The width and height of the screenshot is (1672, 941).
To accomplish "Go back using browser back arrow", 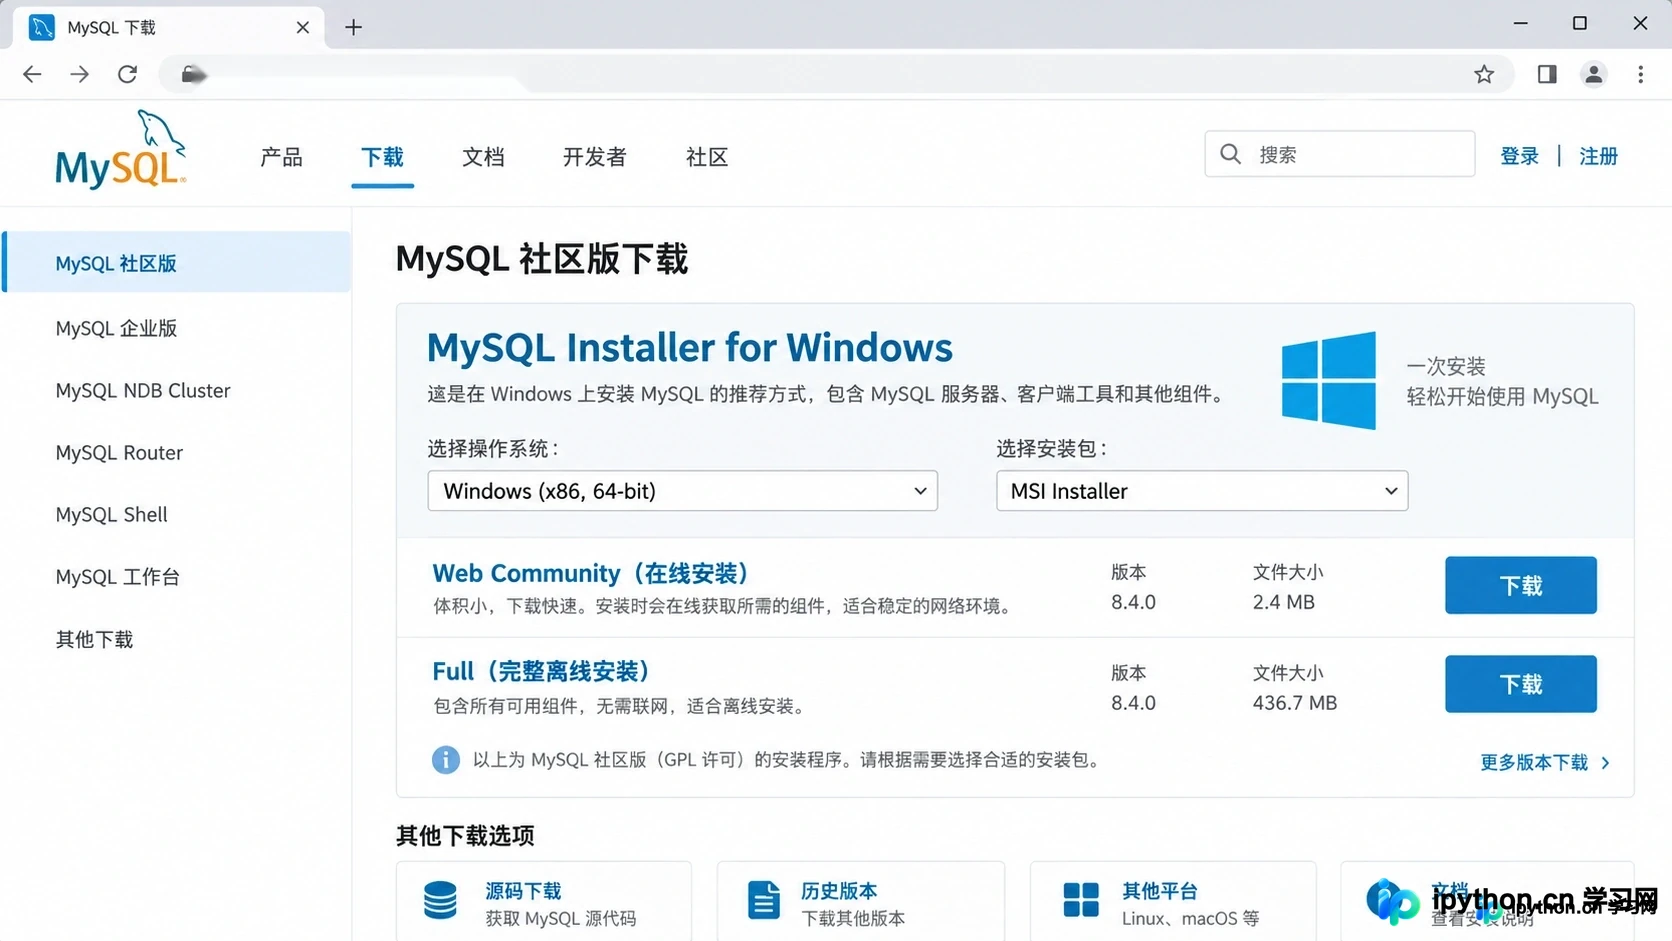I will pos(32,74).
